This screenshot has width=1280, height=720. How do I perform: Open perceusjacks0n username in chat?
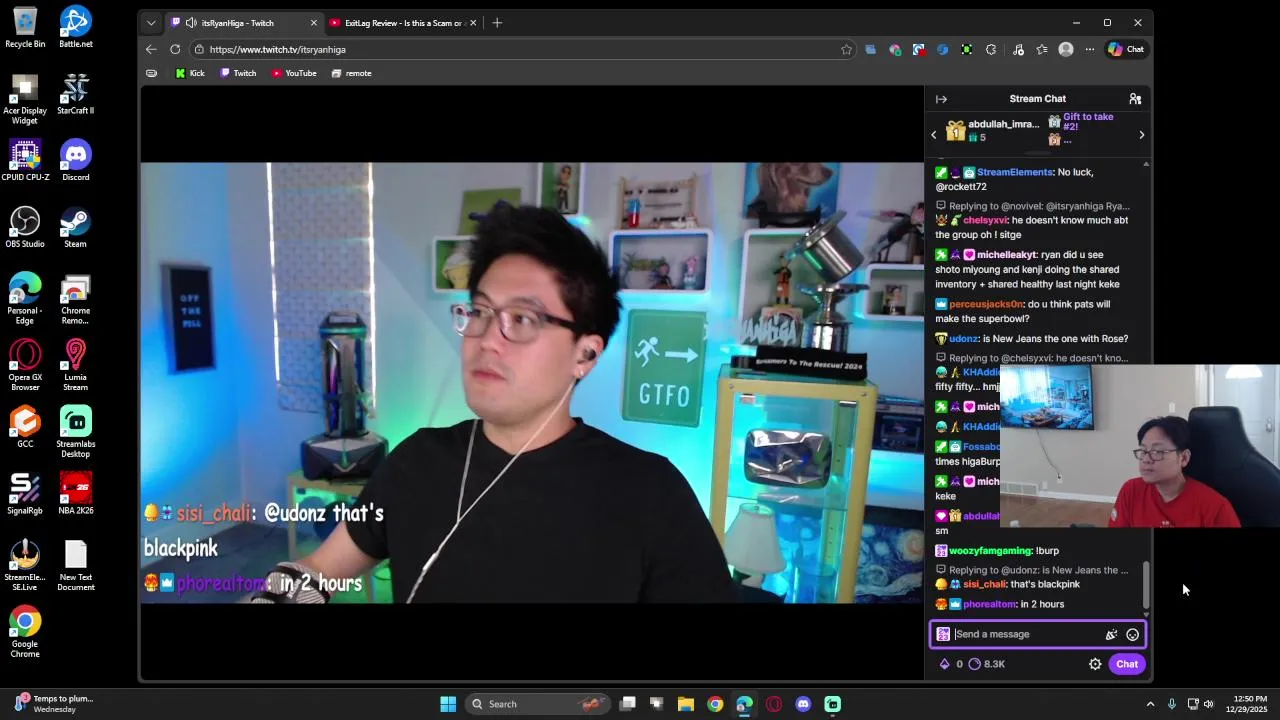[986, 304]
